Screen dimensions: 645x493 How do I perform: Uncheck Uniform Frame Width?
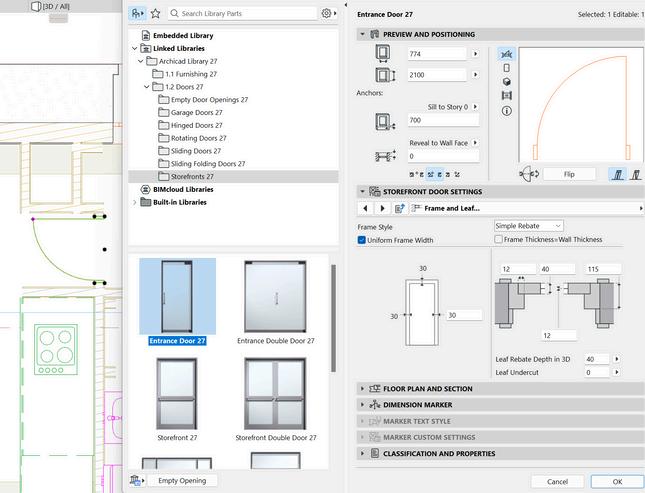pyautogui.click(x=362, y=240)
